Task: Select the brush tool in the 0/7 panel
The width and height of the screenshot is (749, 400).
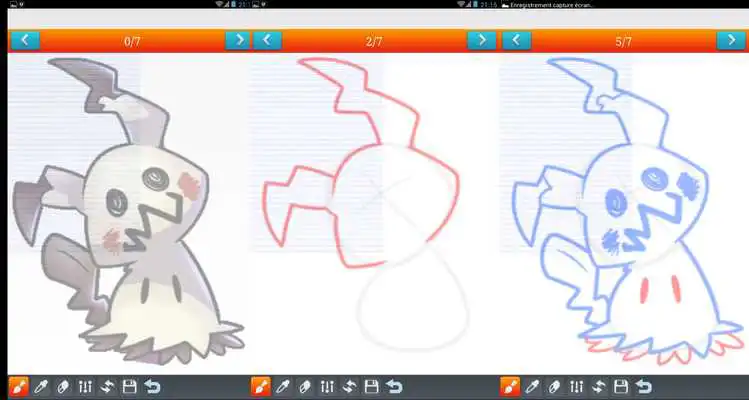Action: [19, 386]
